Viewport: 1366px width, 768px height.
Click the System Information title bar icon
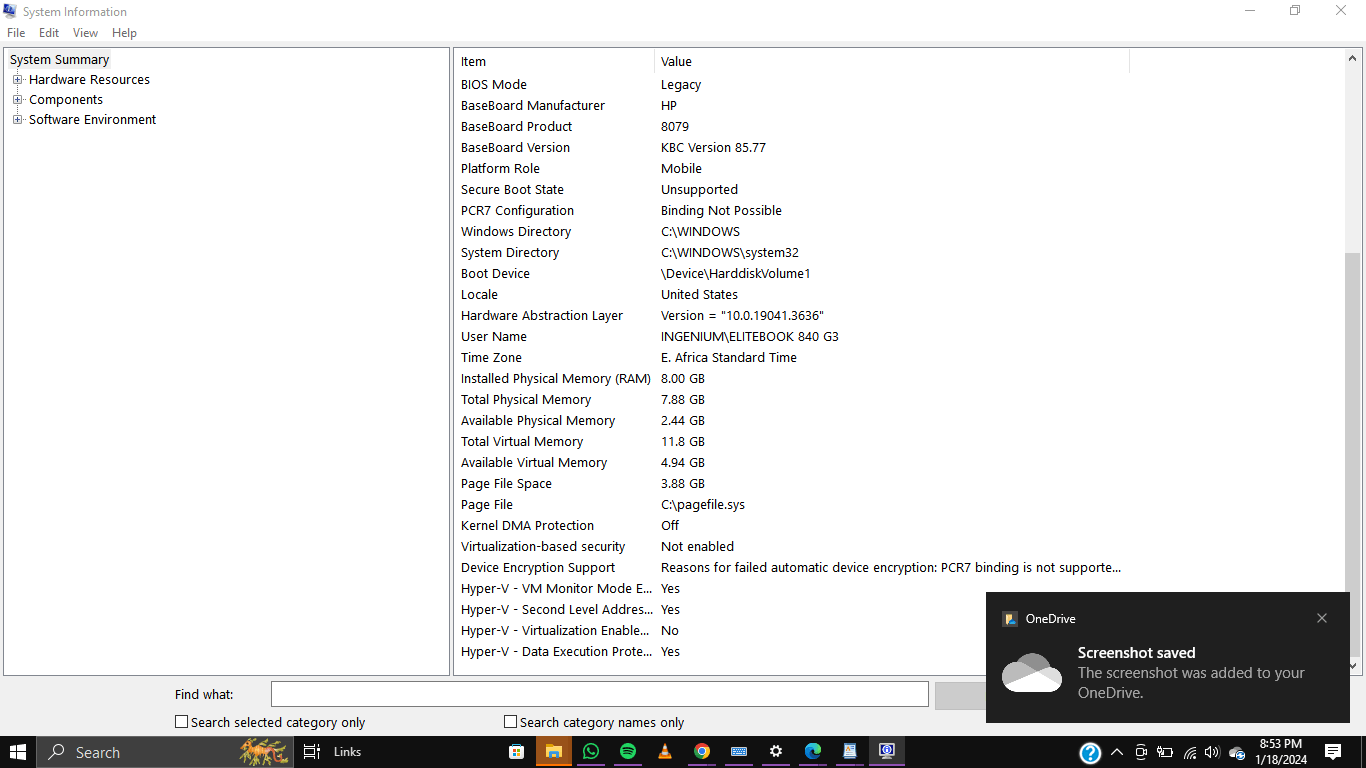point(10,11)
